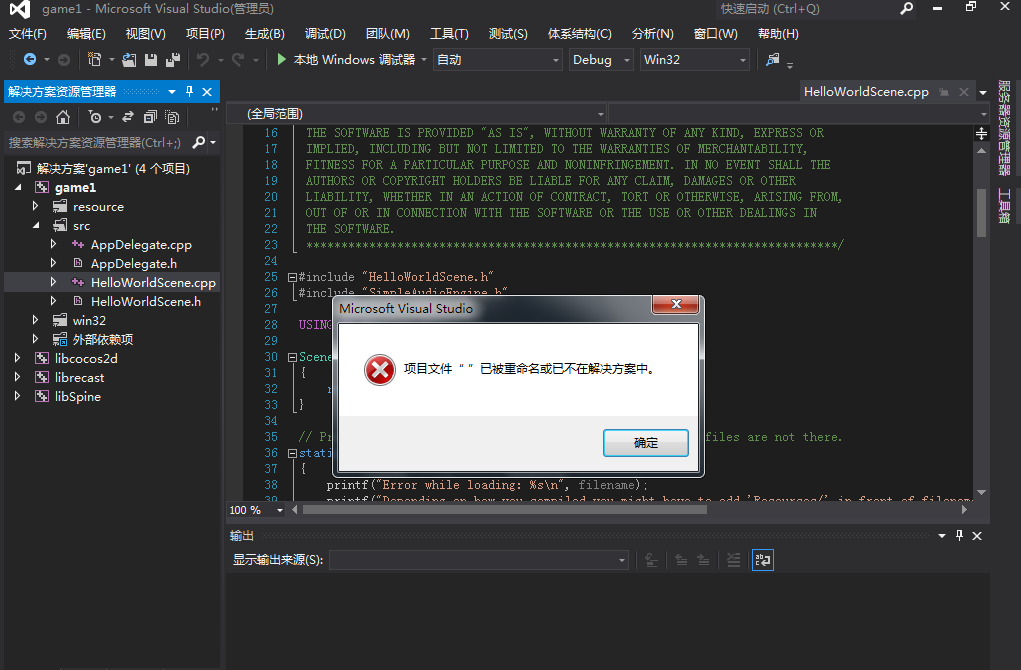1021x670 pixels.
Task: Collapse the src folder node
Action: 36,225
